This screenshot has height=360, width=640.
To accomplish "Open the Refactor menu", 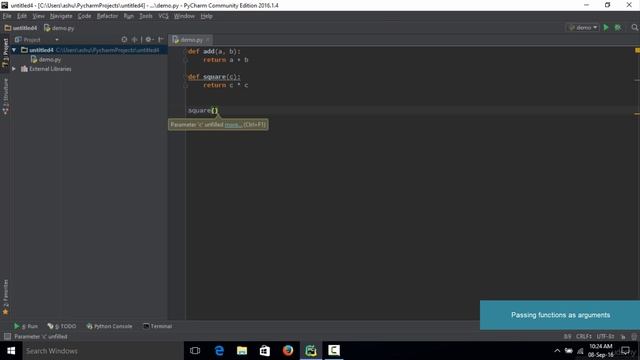I will [107, 16].
